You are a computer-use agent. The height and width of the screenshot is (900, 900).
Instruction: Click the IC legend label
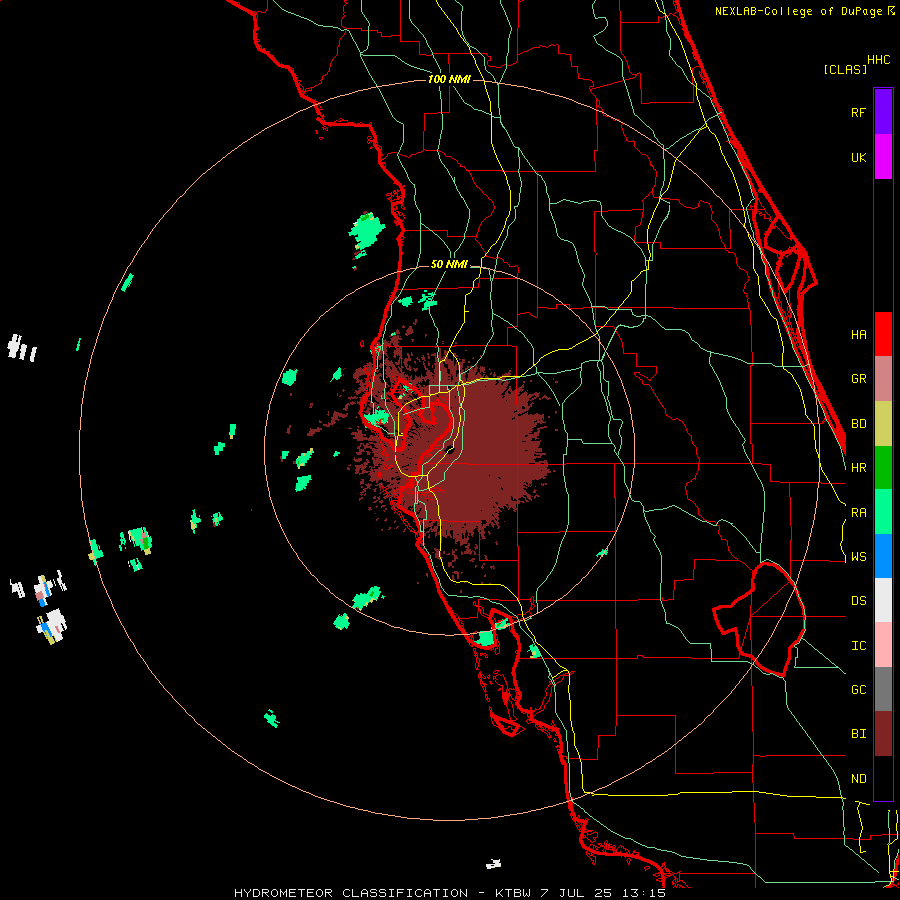click(x=858, y=646)
